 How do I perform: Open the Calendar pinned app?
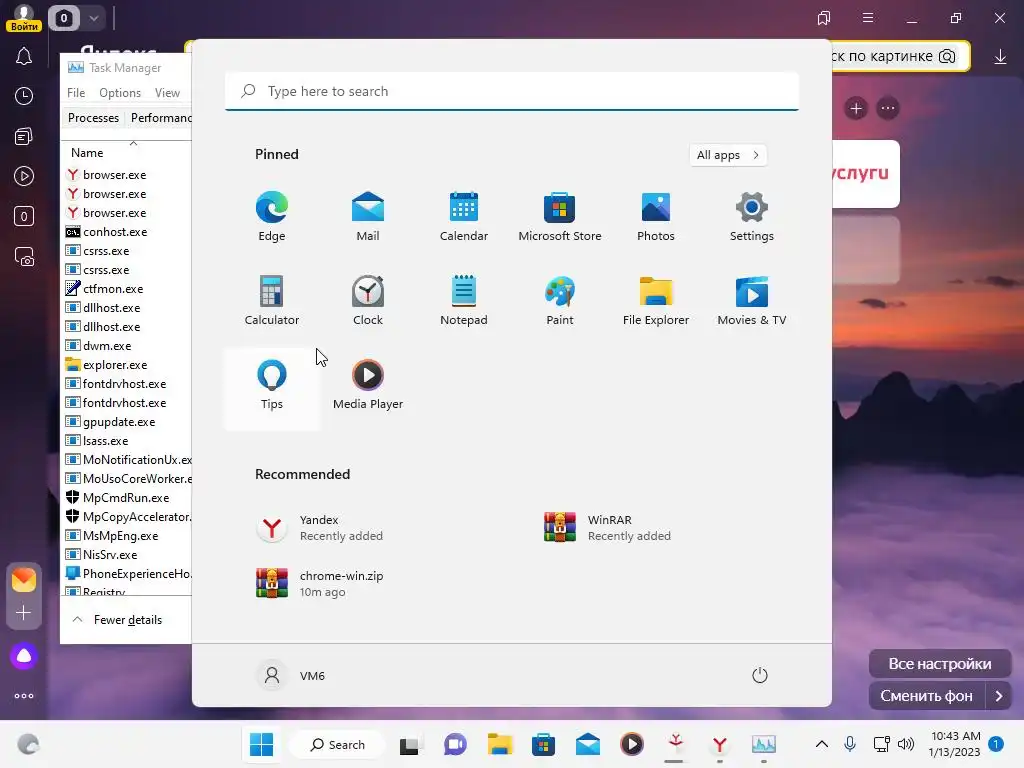(464, 217)
